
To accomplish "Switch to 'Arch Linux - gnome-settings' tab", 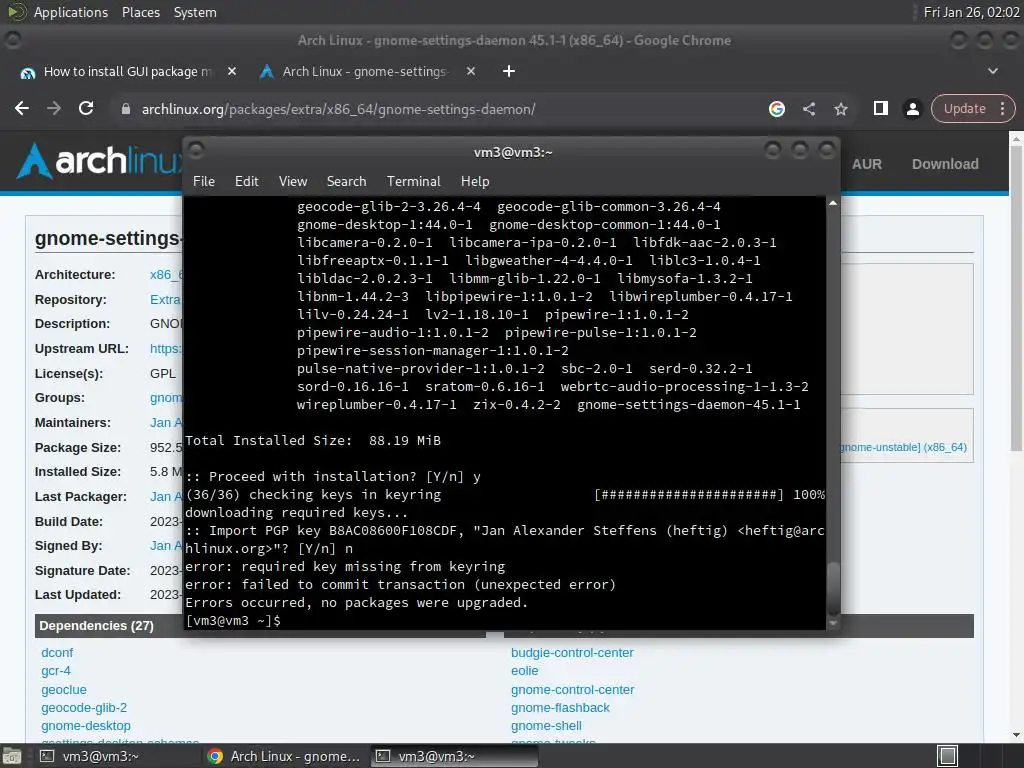I will click(366, 71).
